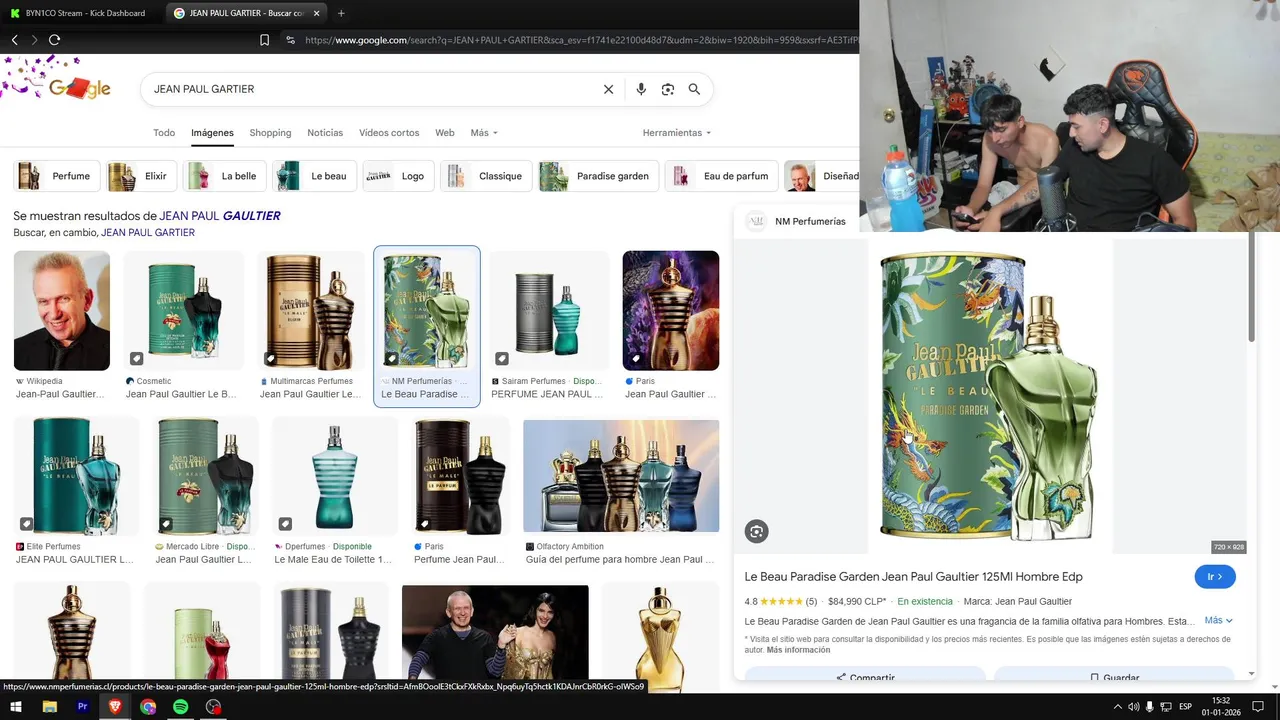
Task: Open the Sairam Perfumes thumbnail
Action: (x=549, y=311)
